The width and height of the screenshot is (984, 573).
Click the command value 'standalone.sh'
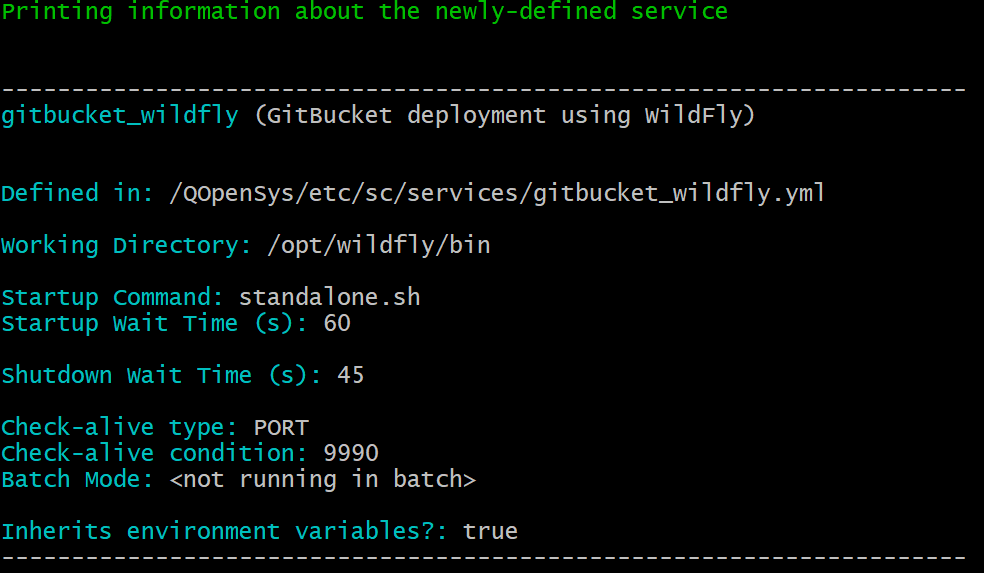tap(329, 297)
